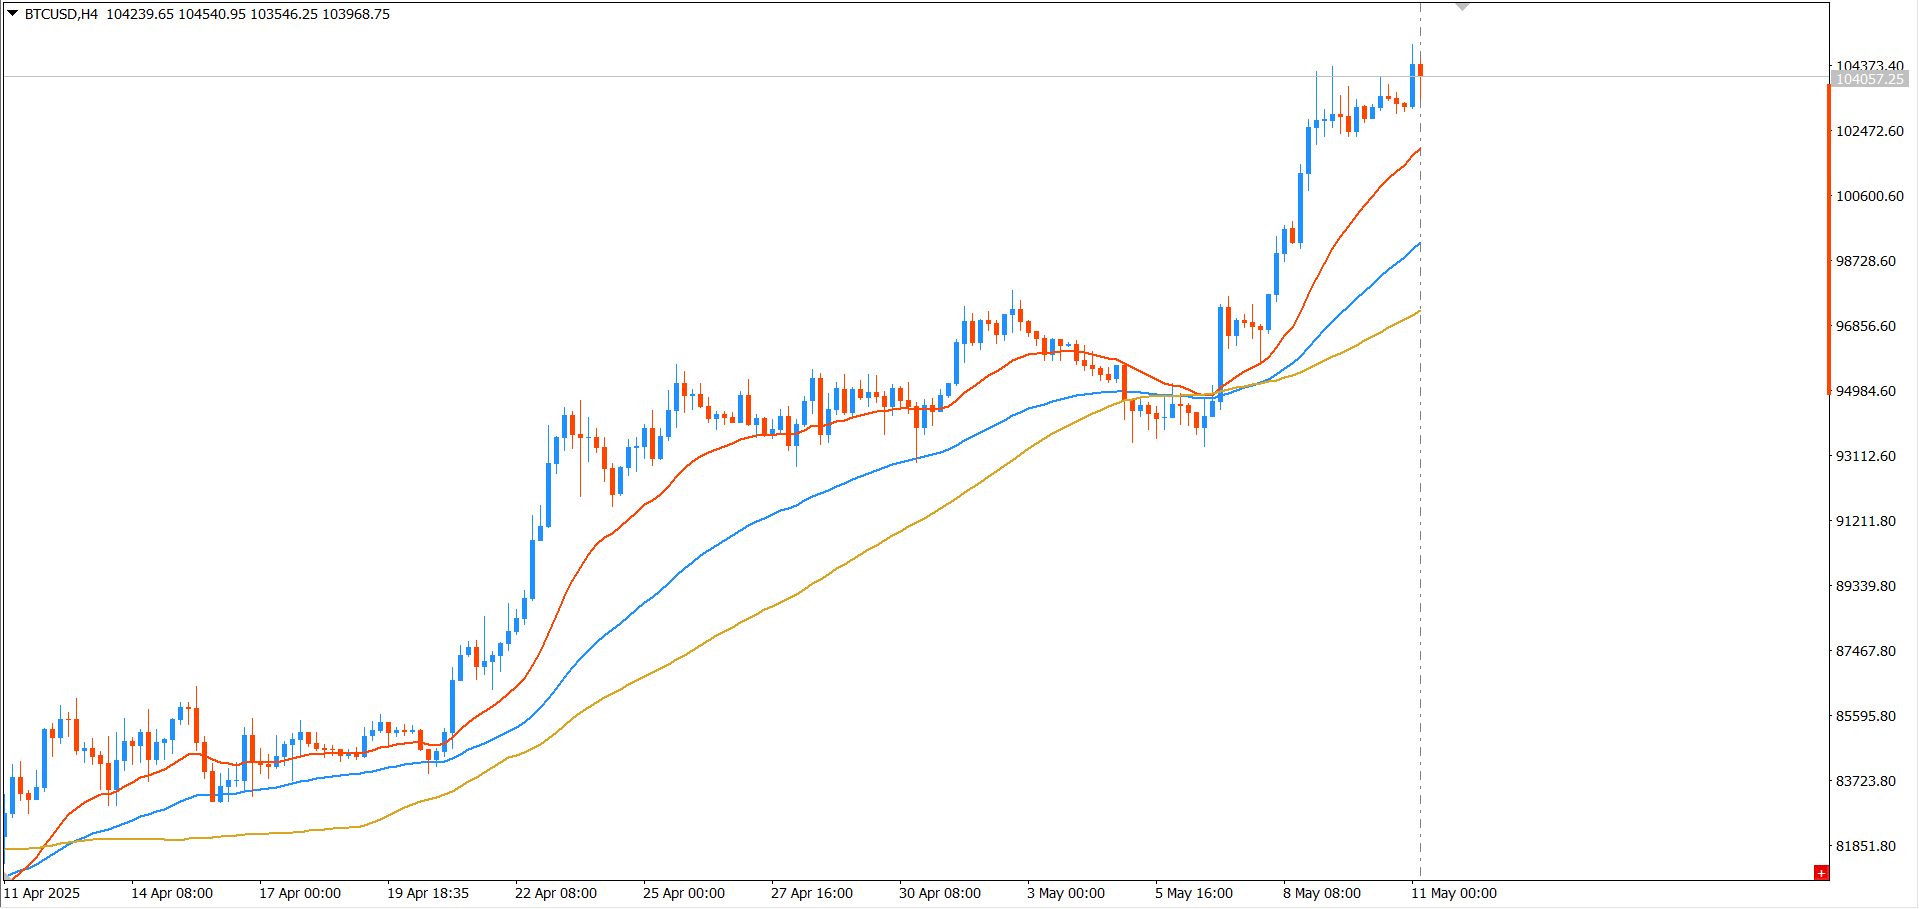
Task: Click the 11 May 00:00 time label
Action: pos(1453,893)
